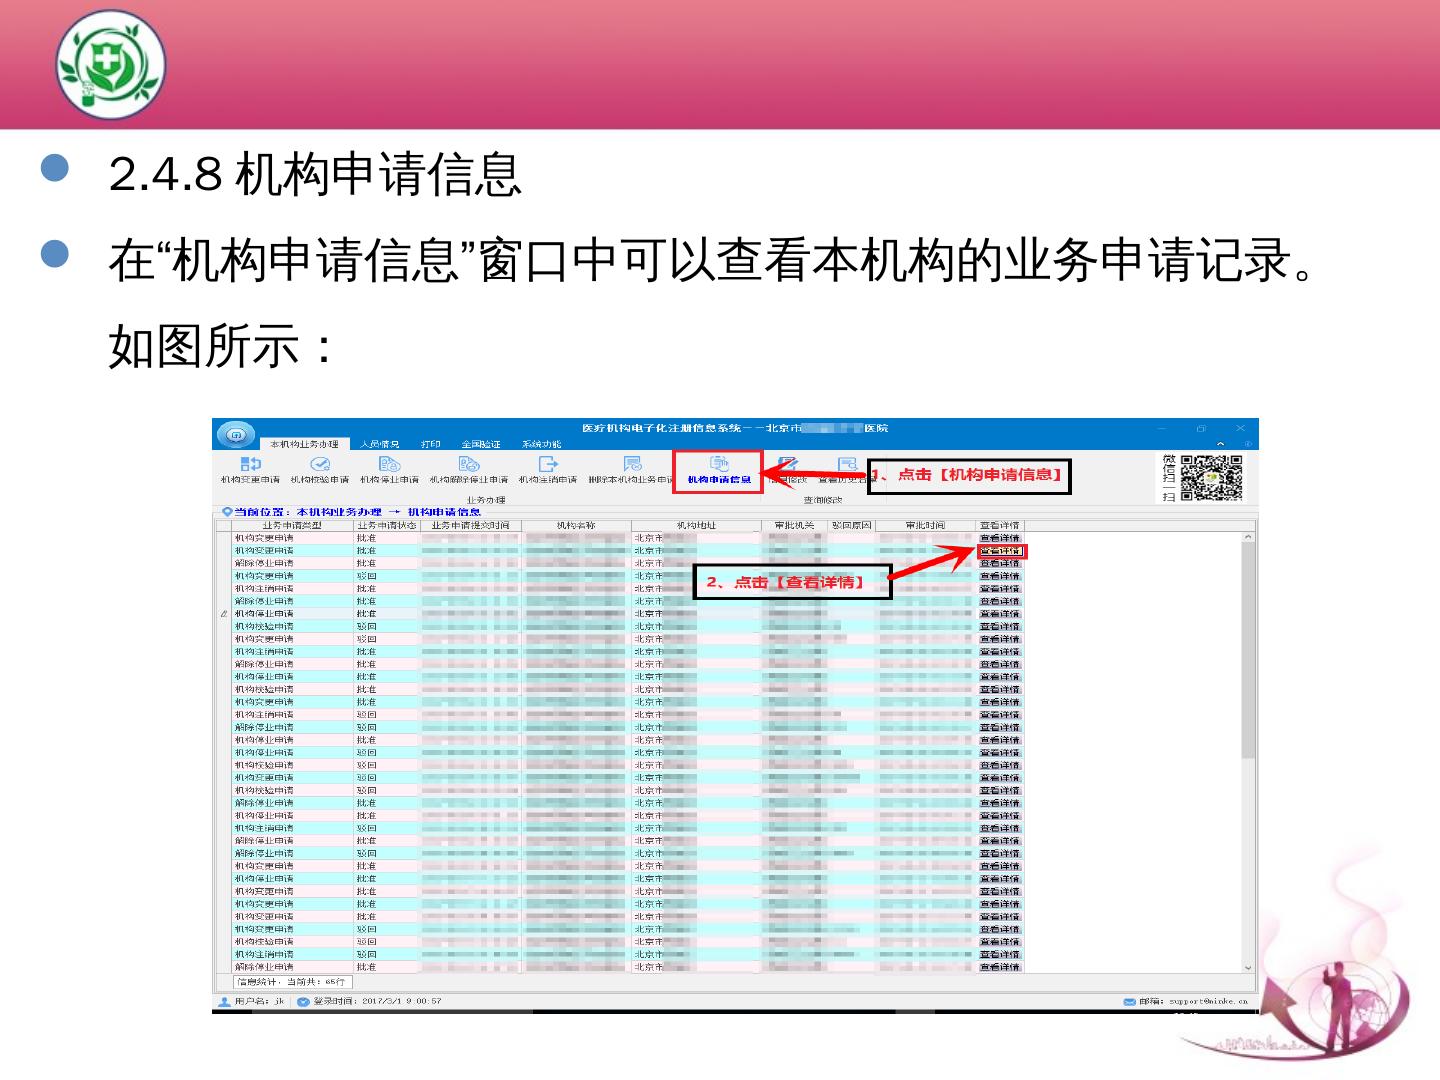The height and width of the screenshot is (1080, 1440).
Task: Click the table vertical scrollbar thumb
Action: [x=1248, y=651]
